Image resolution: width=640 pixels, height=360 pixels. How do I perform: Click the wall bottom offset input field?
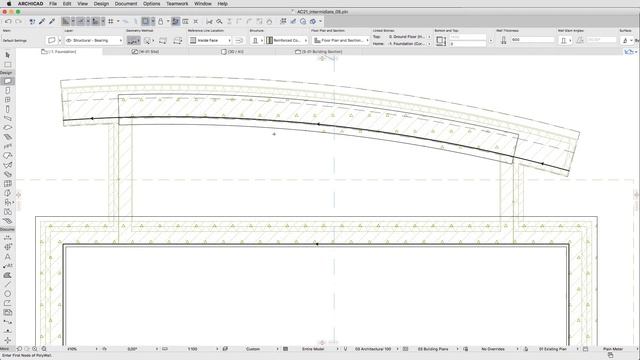(467, 44)
